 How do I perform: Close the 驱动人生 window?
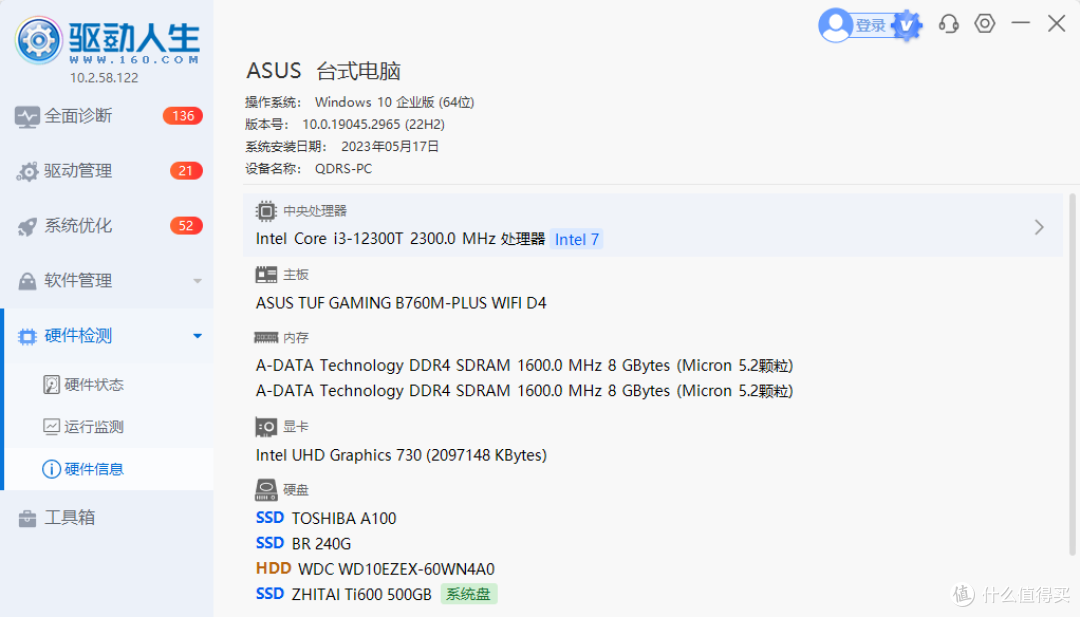point(1057,23)
